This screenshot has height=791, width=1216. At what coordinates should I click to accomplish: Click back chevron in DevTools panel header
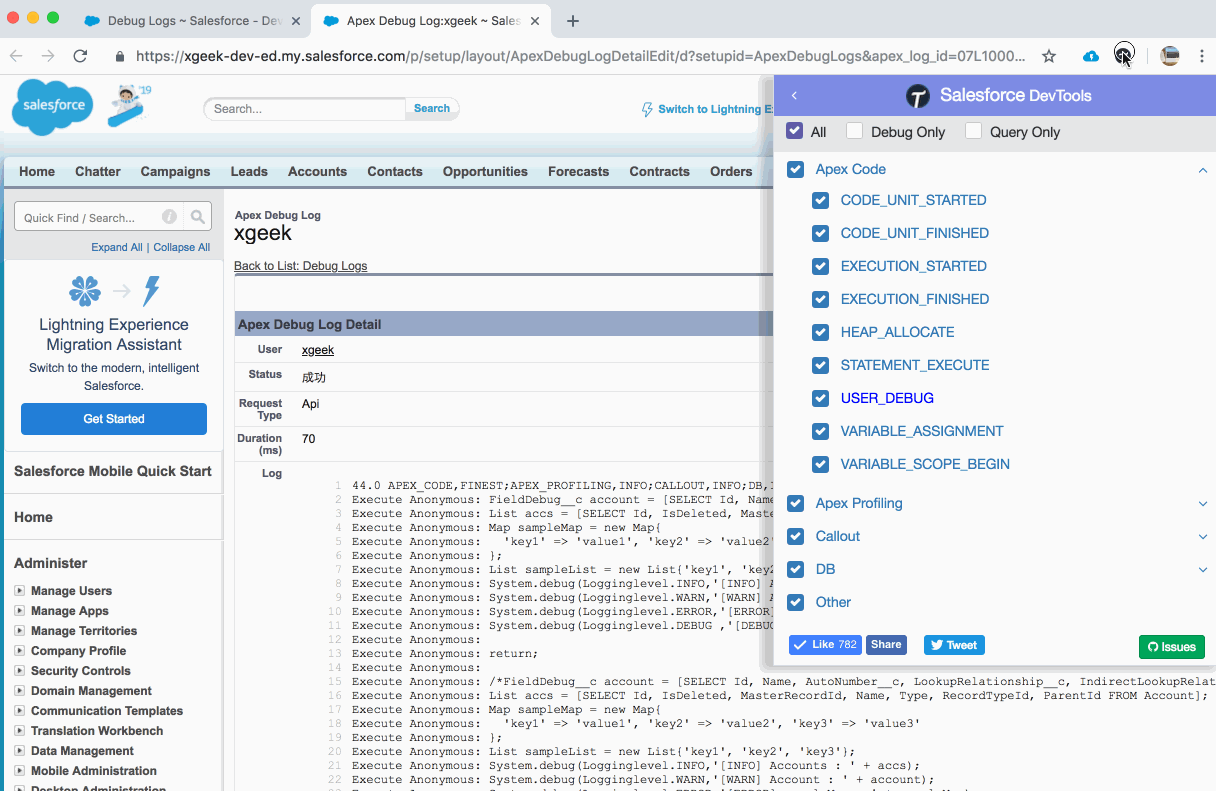[x=795, y=96]
